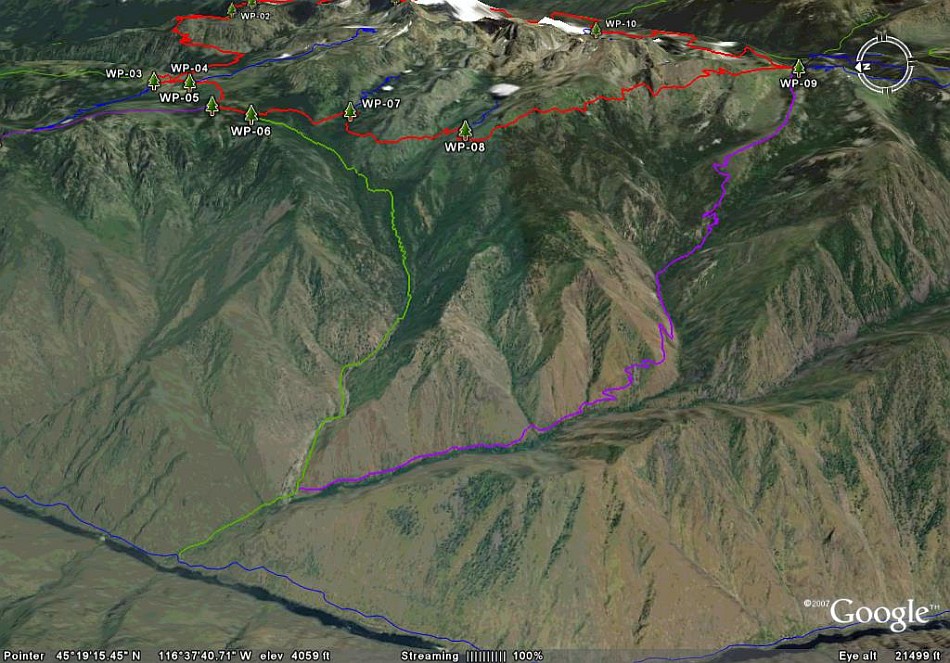Select the WP-07 tree waypoint marker
The height and width of the screenshot is (663, 950).
coord(350,112)
